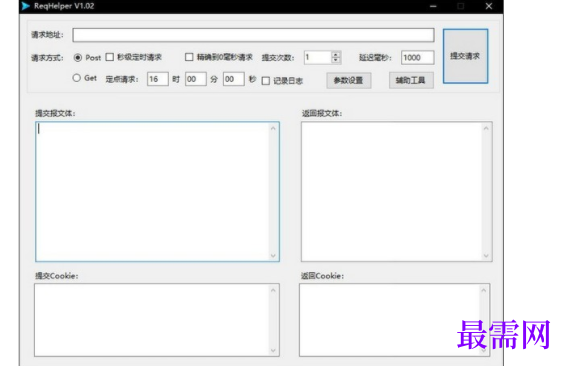Click the 提交请求 submit button

pyautogui.click(x=465, y=56)
